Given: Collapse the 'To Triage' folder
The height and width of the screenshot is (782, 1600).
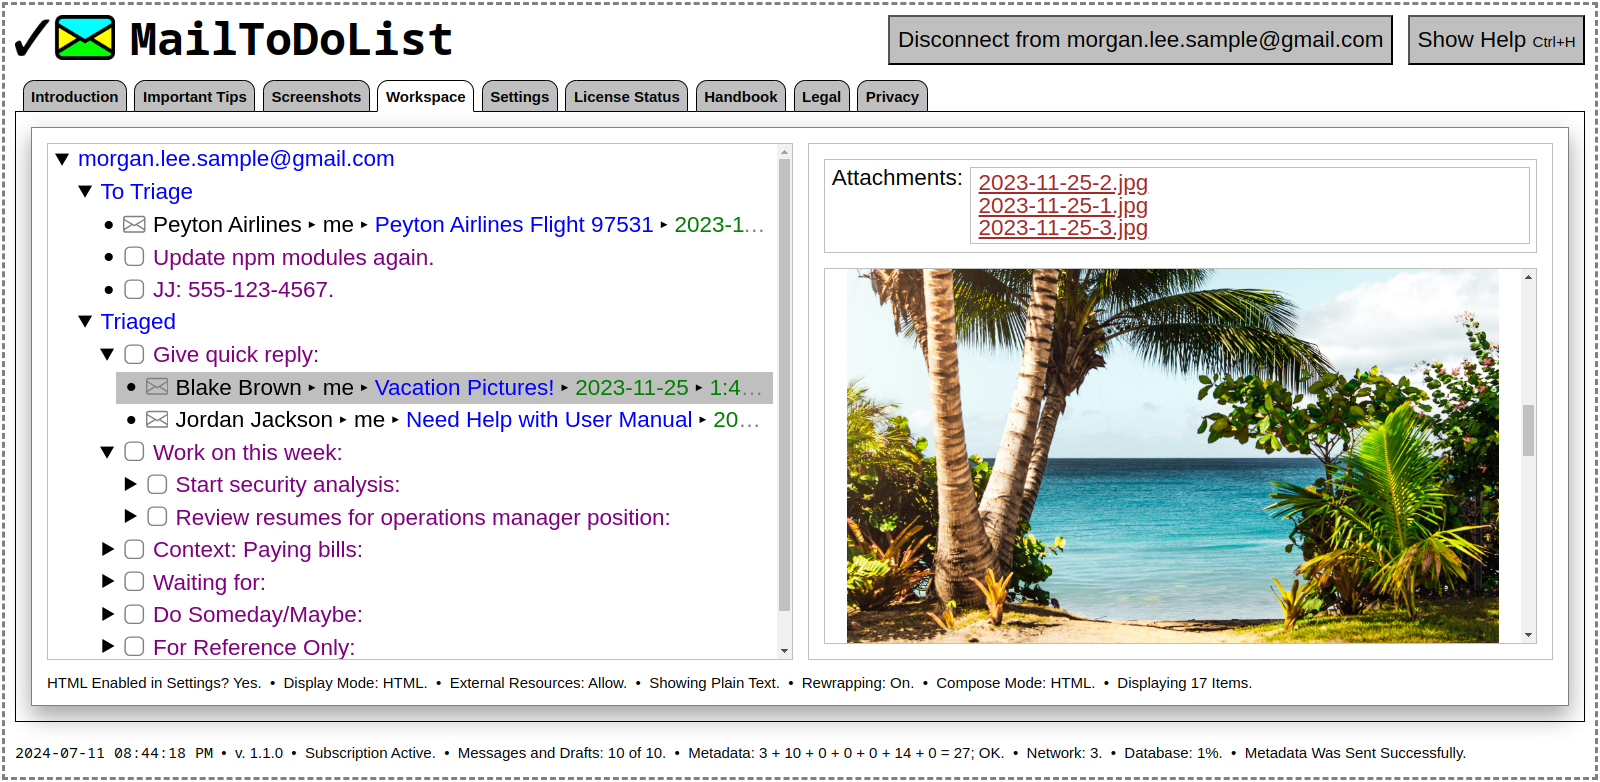Looking at the screenshot, I should click(x=85, y=191).
